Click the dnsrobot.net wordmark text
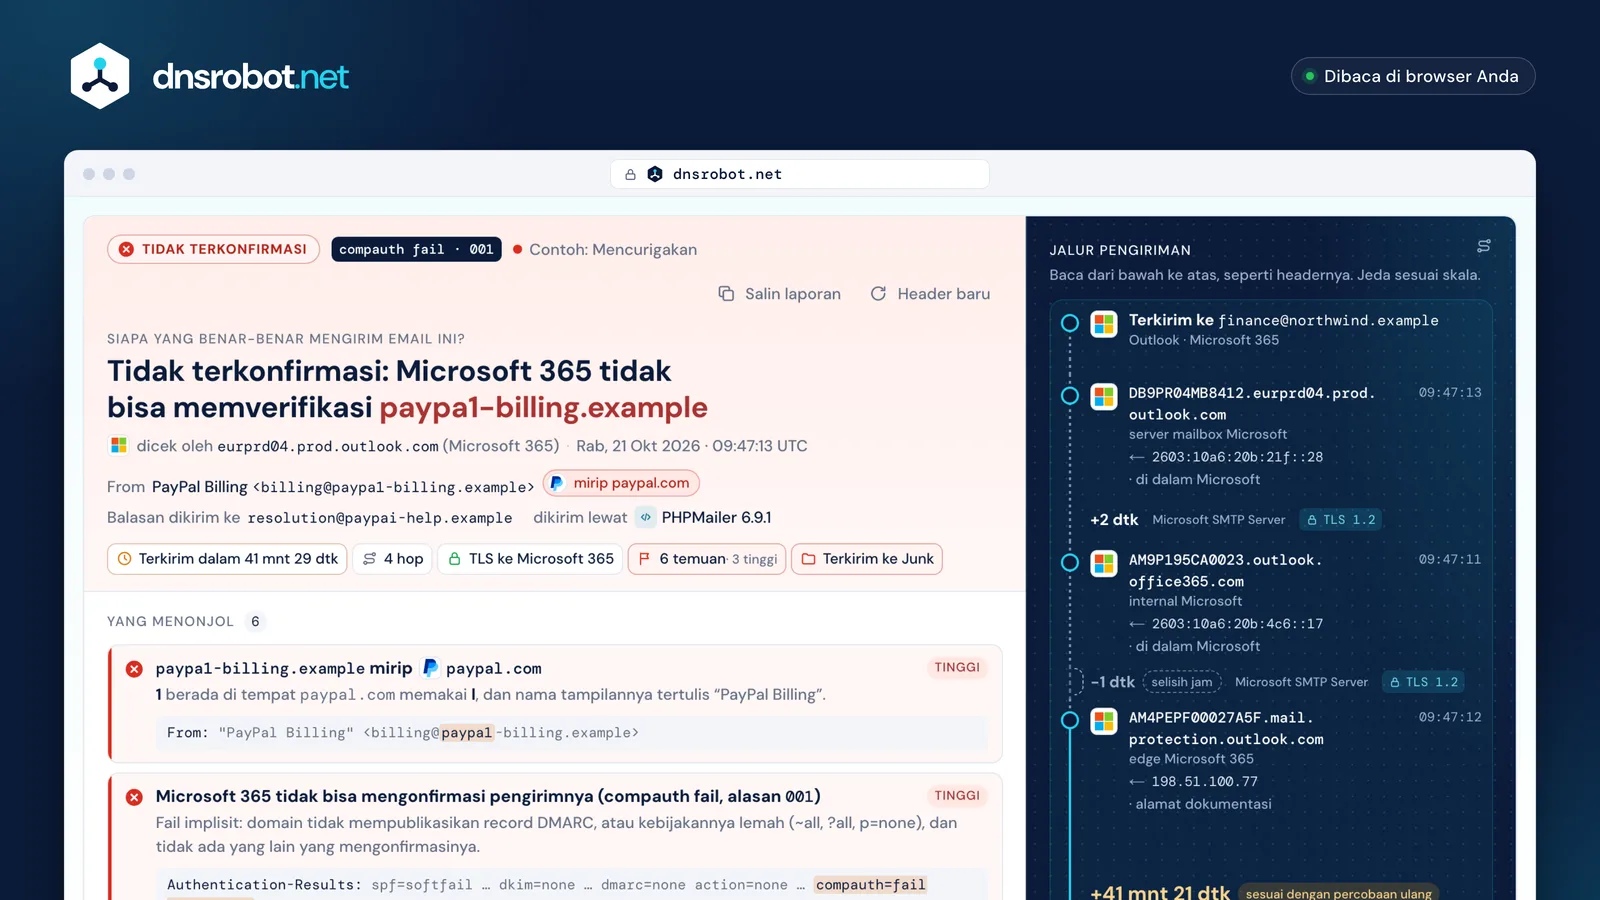 click(250, 77)
